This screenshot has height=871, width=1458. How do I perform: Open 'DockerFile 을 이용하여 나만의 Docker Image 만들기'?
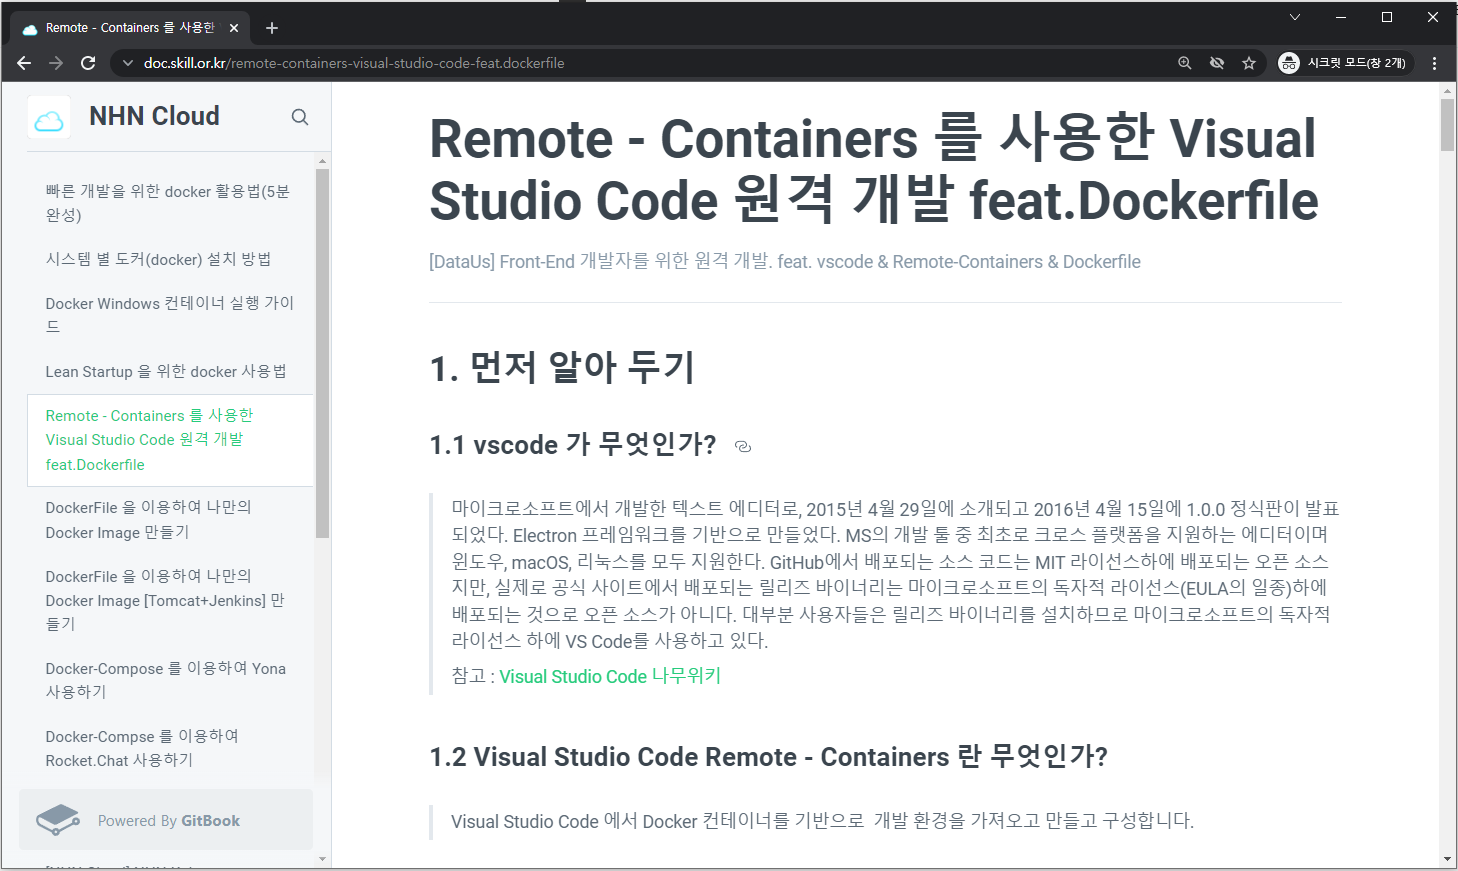point(169,520)
